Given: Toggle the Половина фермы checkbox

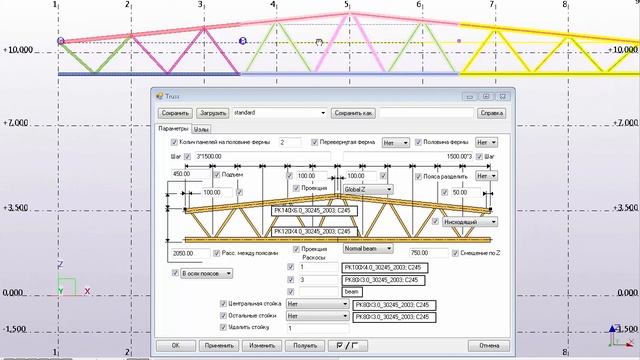Looking at the screenshot, I should pos(418,142).
